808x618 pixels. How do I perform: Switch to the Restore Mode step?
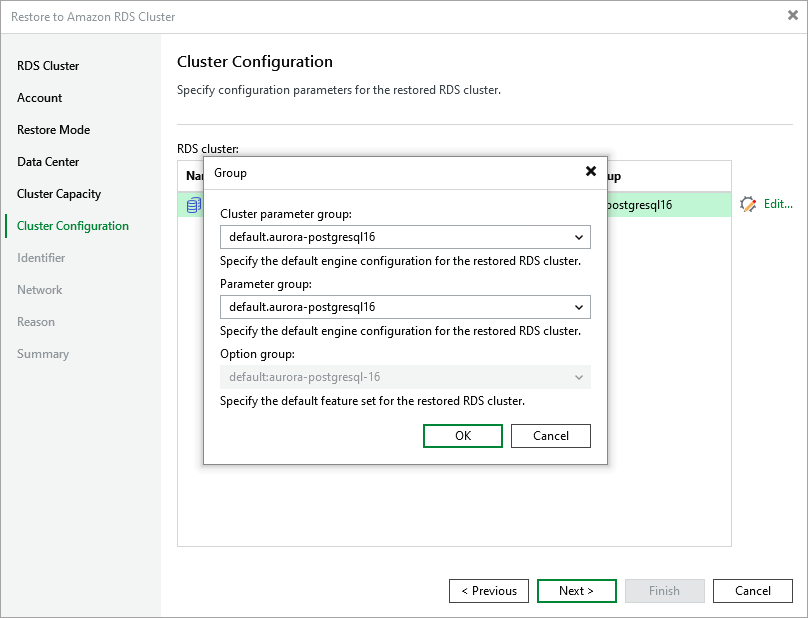tap(53, 130)
